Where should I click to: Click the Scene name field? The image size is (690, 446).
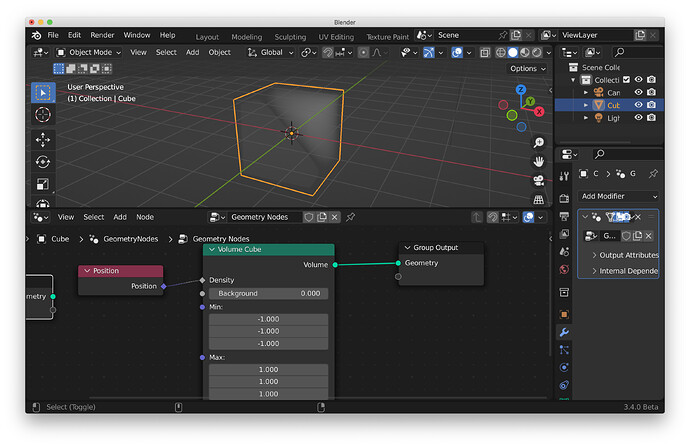click(x=467, y=35)
